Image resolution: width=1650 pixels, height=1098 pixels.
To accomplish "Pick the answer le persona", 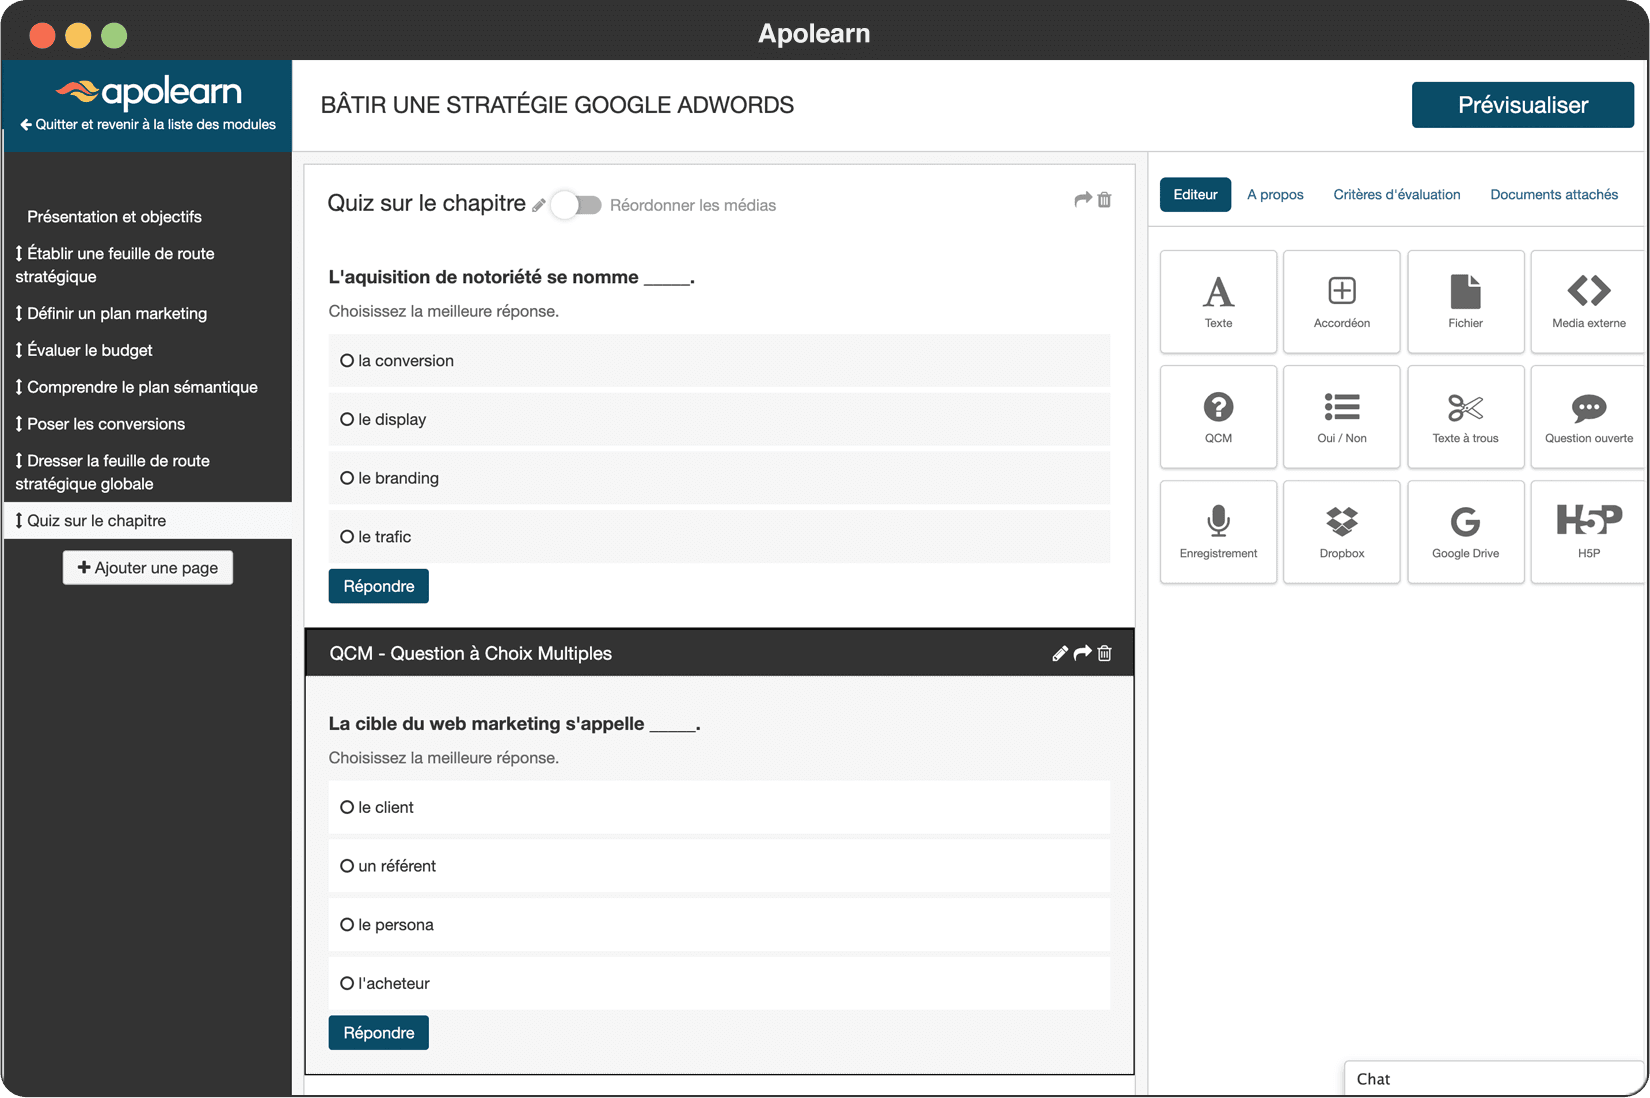I will [719, 925].
